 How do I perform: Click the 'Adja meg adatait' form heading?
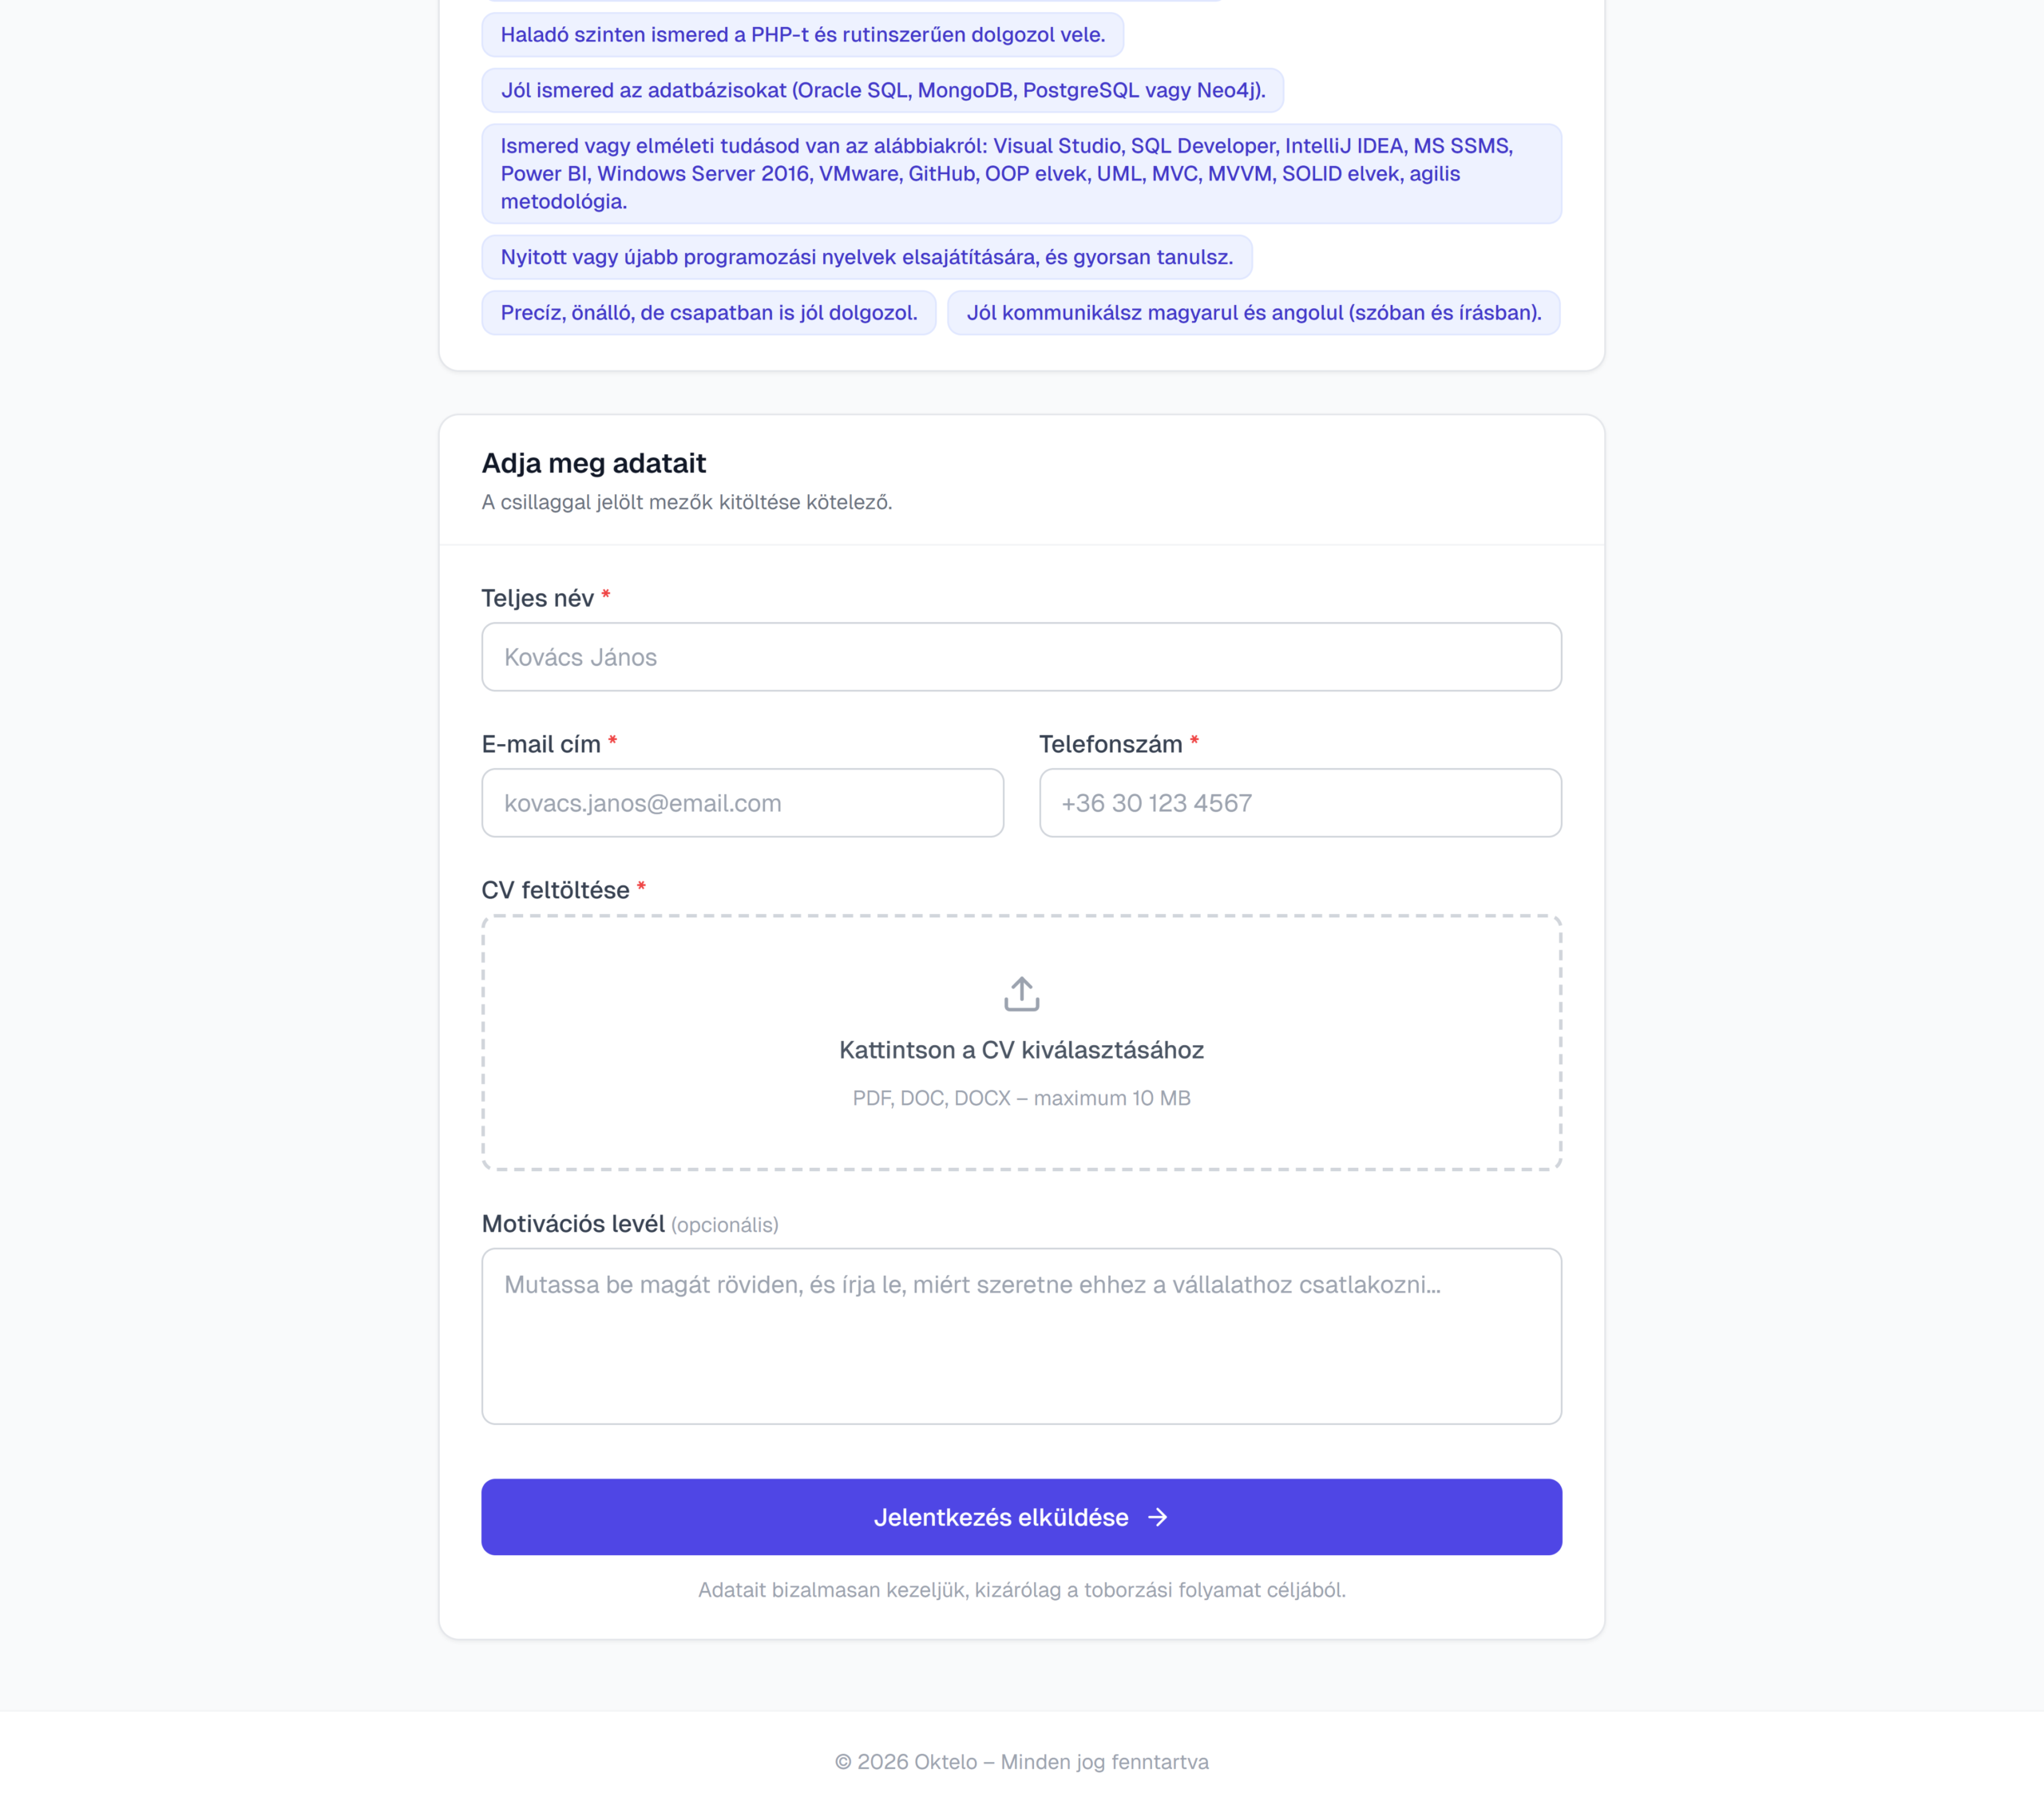[x=594, y=463]
